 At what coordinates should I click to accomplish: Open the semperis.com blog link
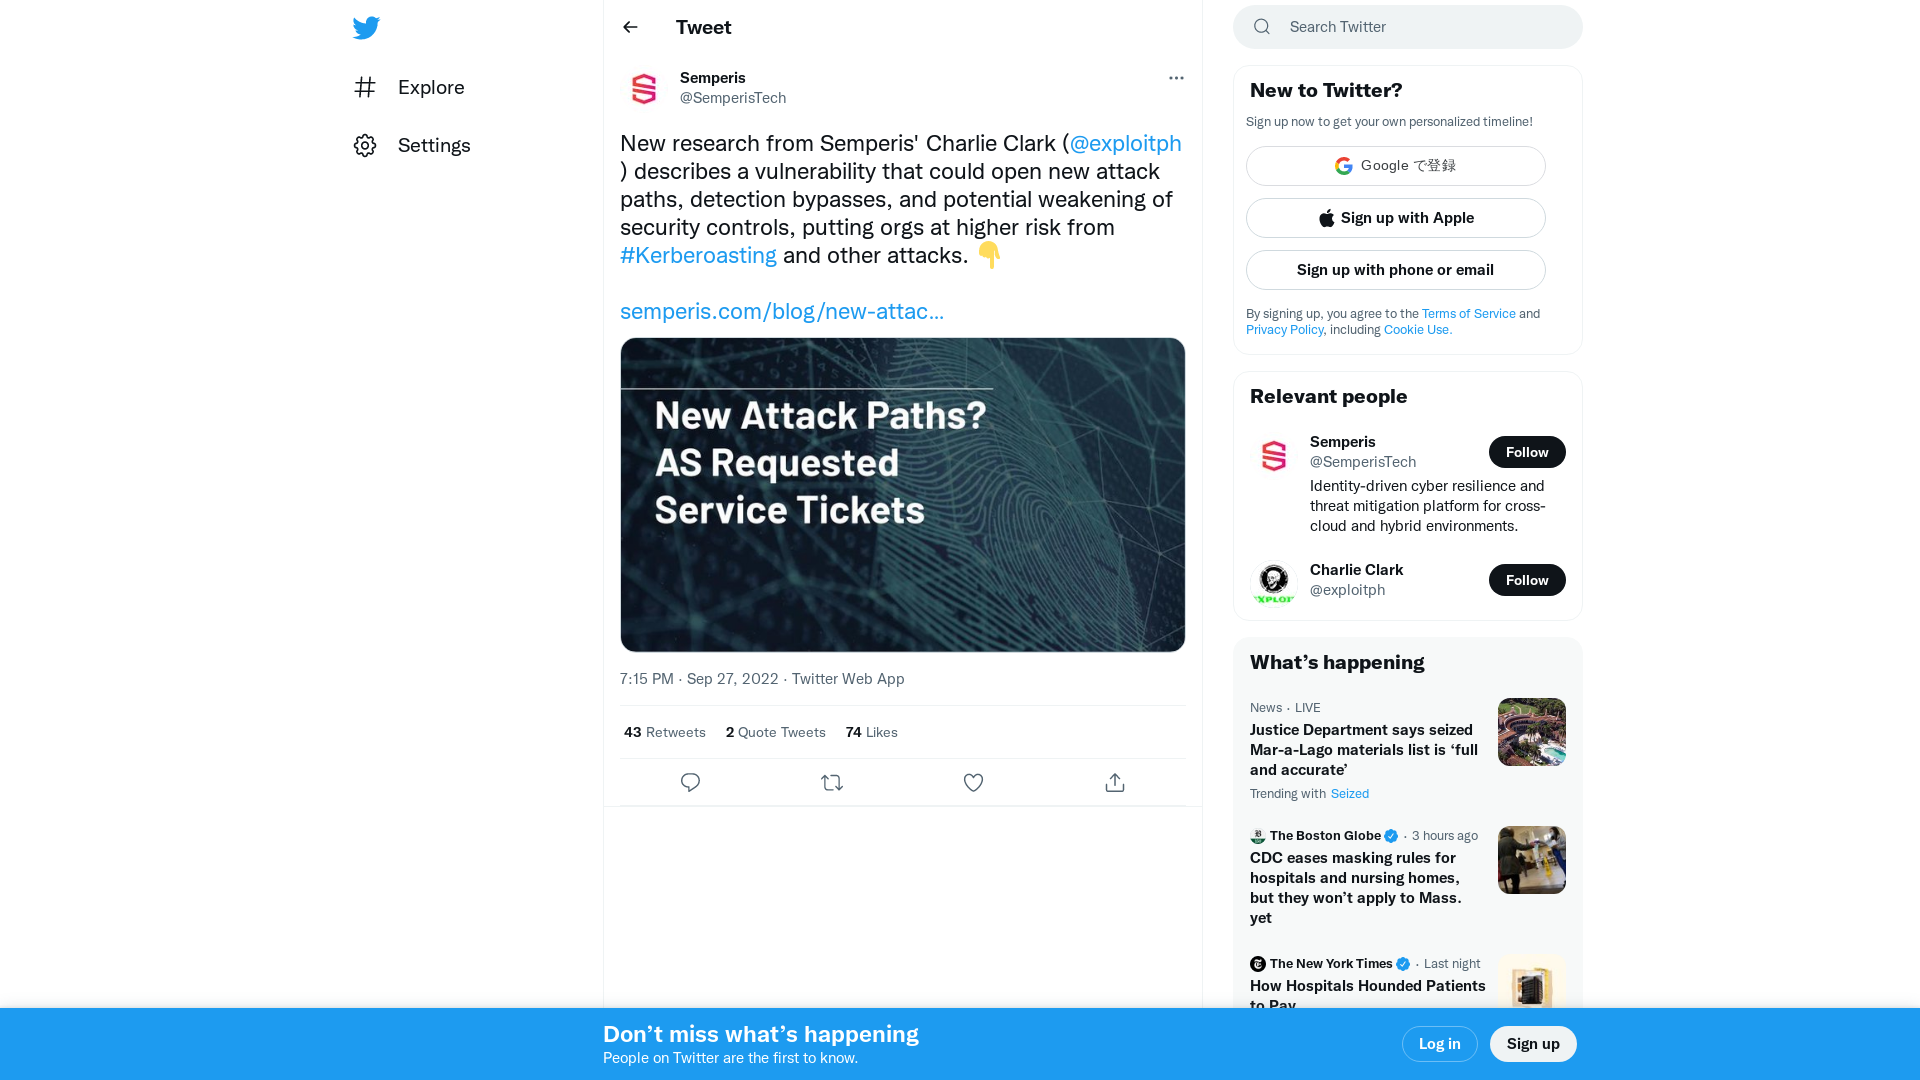point(782,311)
